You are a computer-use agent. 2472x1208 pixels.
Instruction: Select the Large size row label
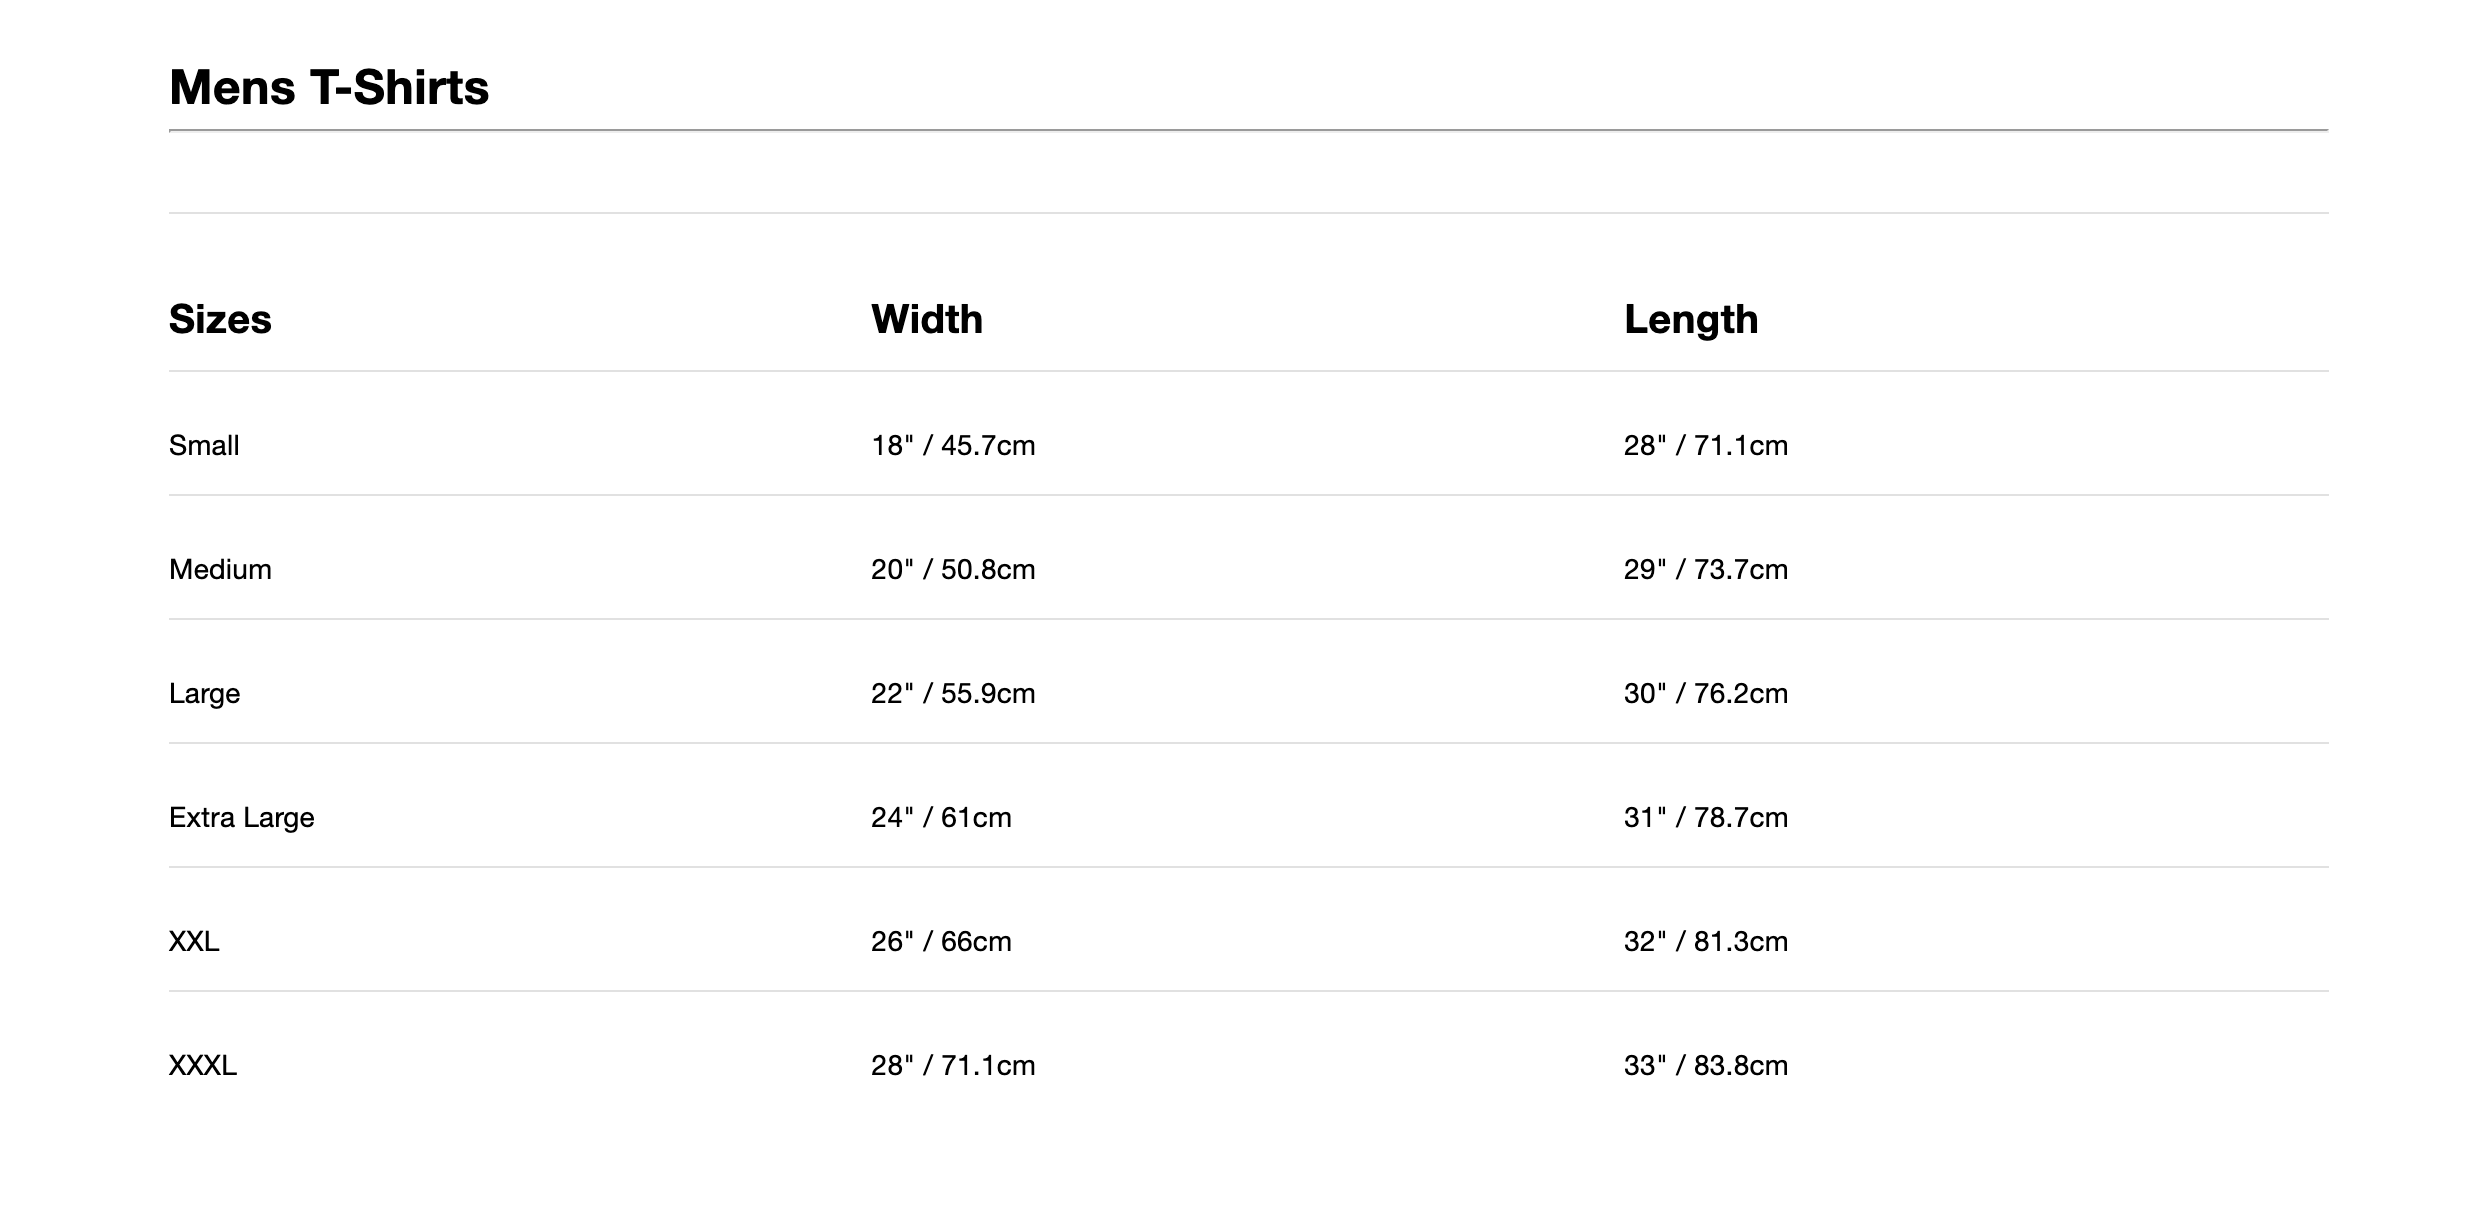[204, 694]
